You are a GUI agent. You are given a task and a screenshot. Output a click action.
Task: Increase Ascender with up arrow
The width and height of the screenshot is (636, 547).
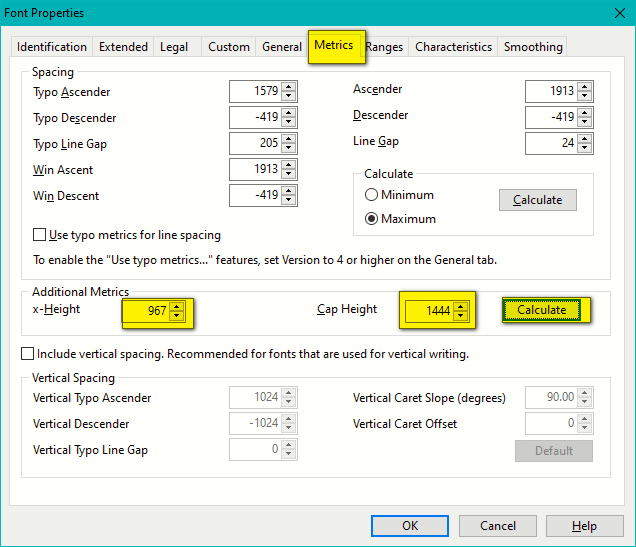click(x=584, y=86)
